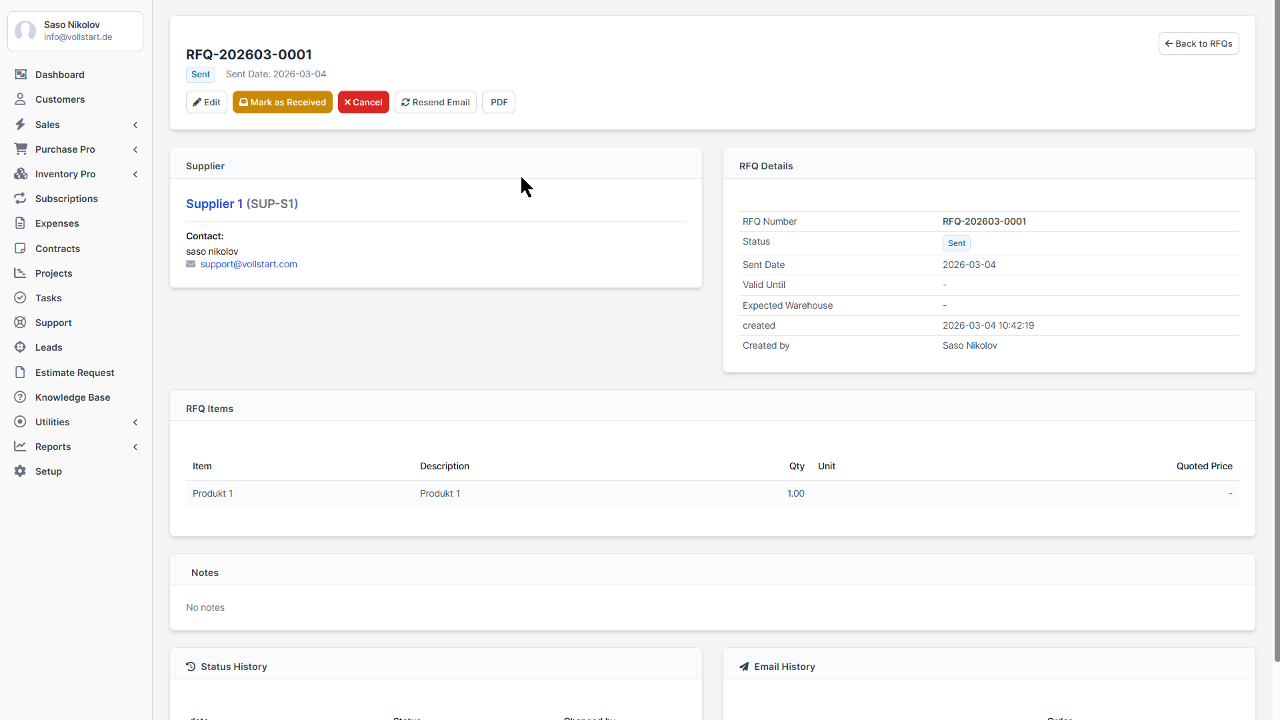Click the Setup gear icon
The width and height of the screenshot is (1280, 720).
click(x=20, y=472)
